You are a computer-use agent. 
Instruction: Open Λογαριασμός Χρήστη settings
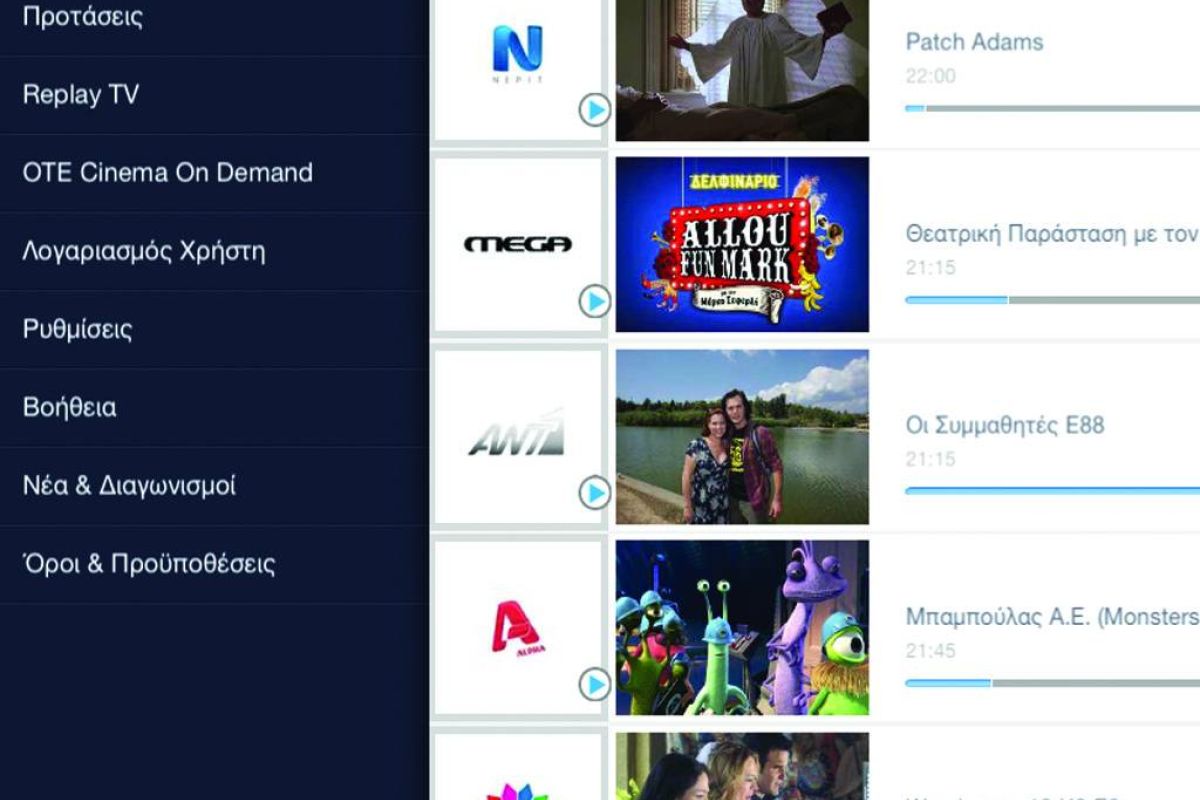tap(146, 250)
